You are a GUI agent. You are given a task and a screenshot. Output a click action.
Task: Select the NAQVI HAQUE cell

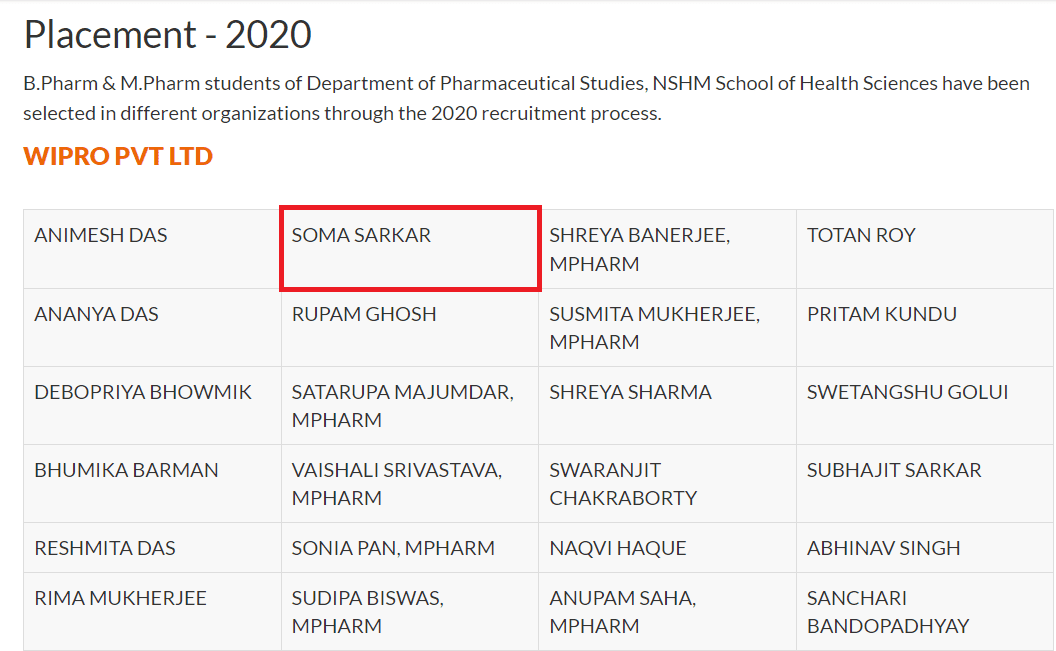point(667,548)
